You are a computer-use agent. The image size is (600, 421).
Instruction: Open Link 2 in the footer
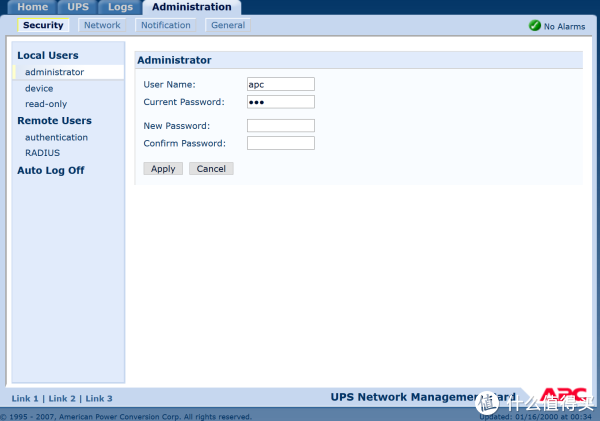[62, 399]
